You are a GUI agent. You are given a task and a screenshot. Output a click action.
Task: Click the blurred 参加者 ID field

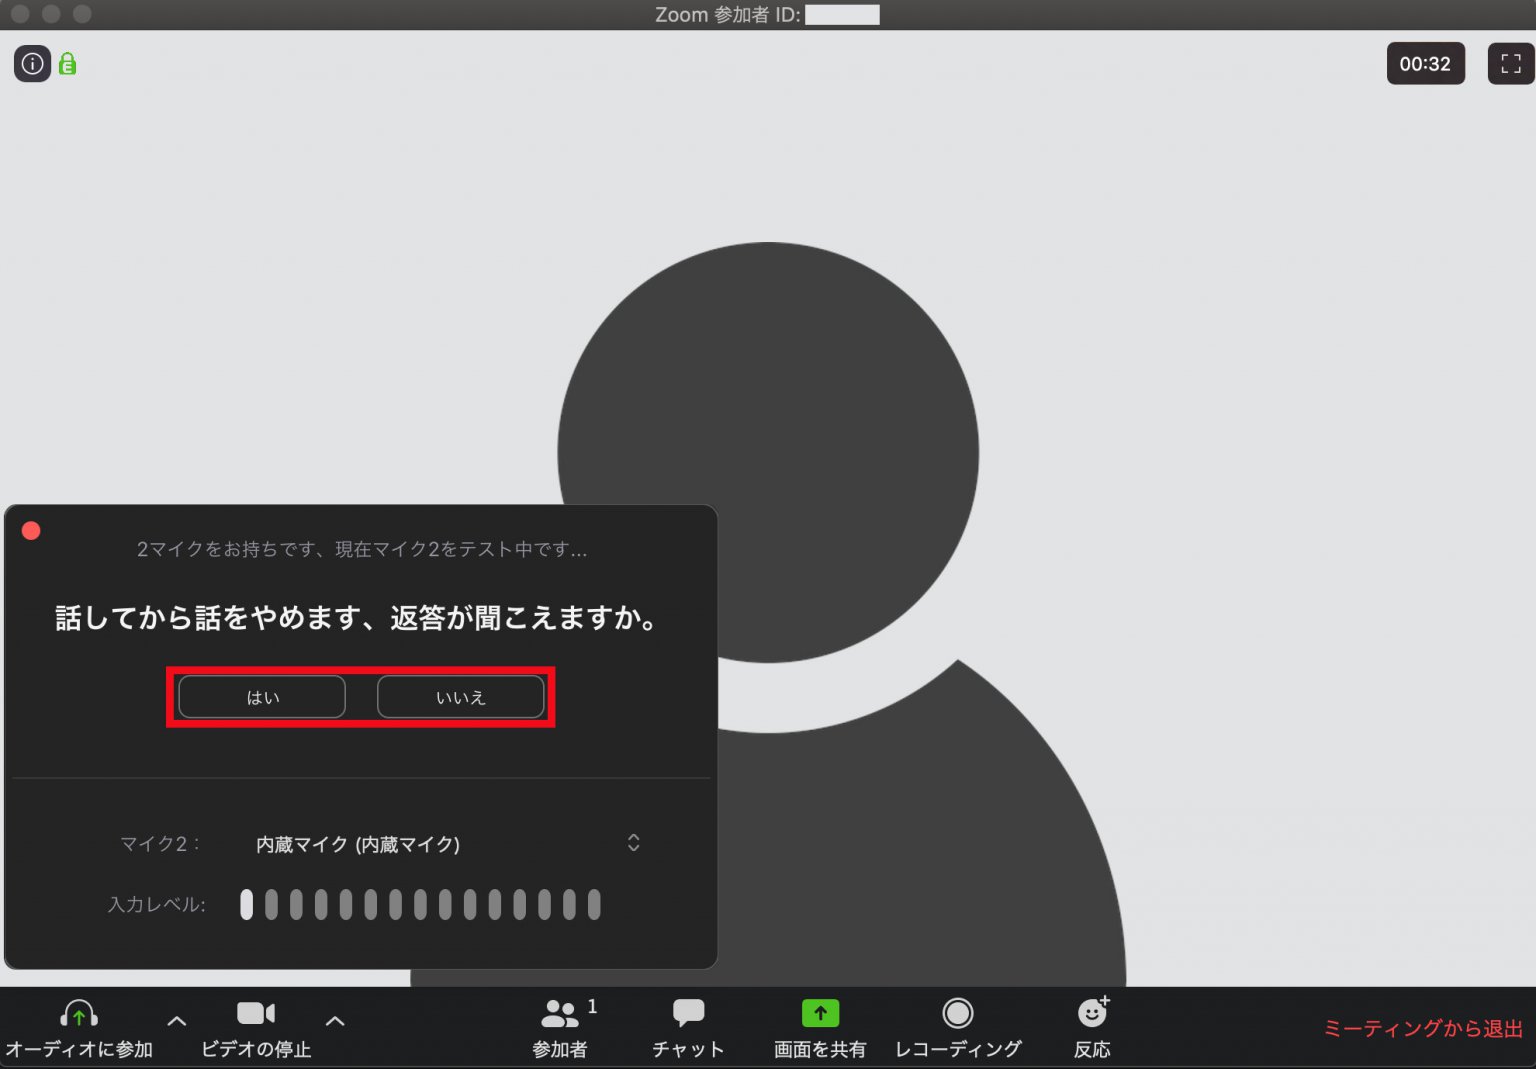[x=843, y=14]
